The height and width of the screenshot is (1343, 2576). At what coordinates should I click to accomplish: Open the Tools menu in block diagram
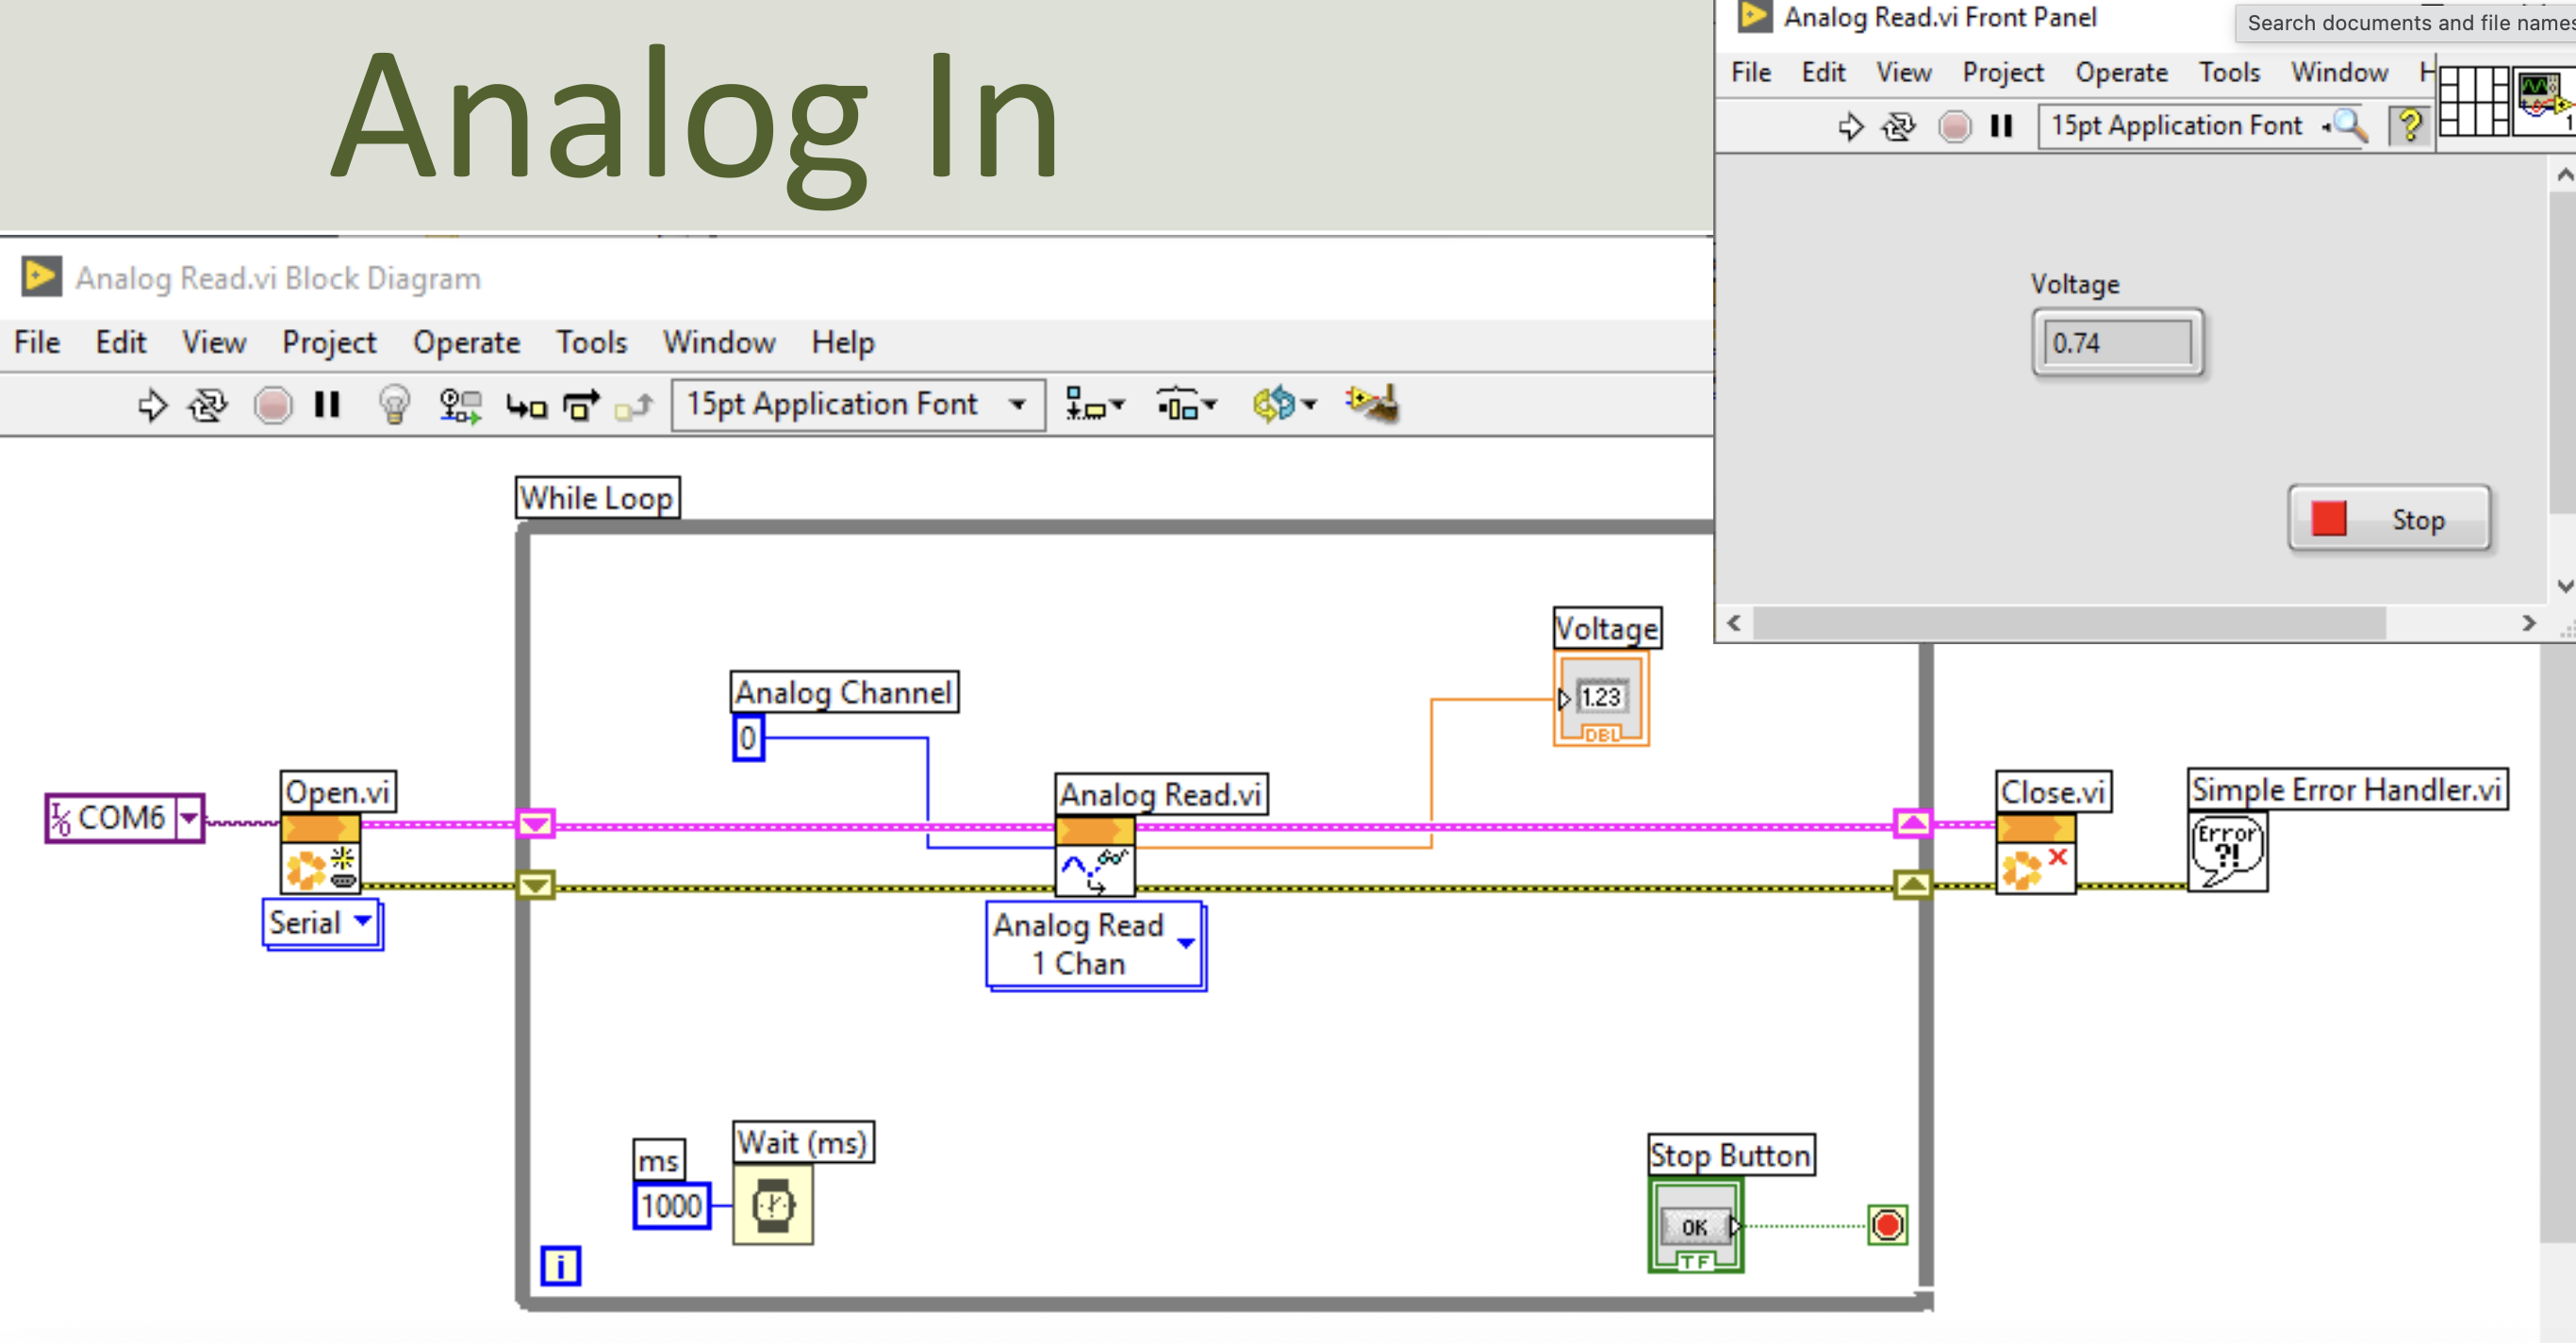591,343
